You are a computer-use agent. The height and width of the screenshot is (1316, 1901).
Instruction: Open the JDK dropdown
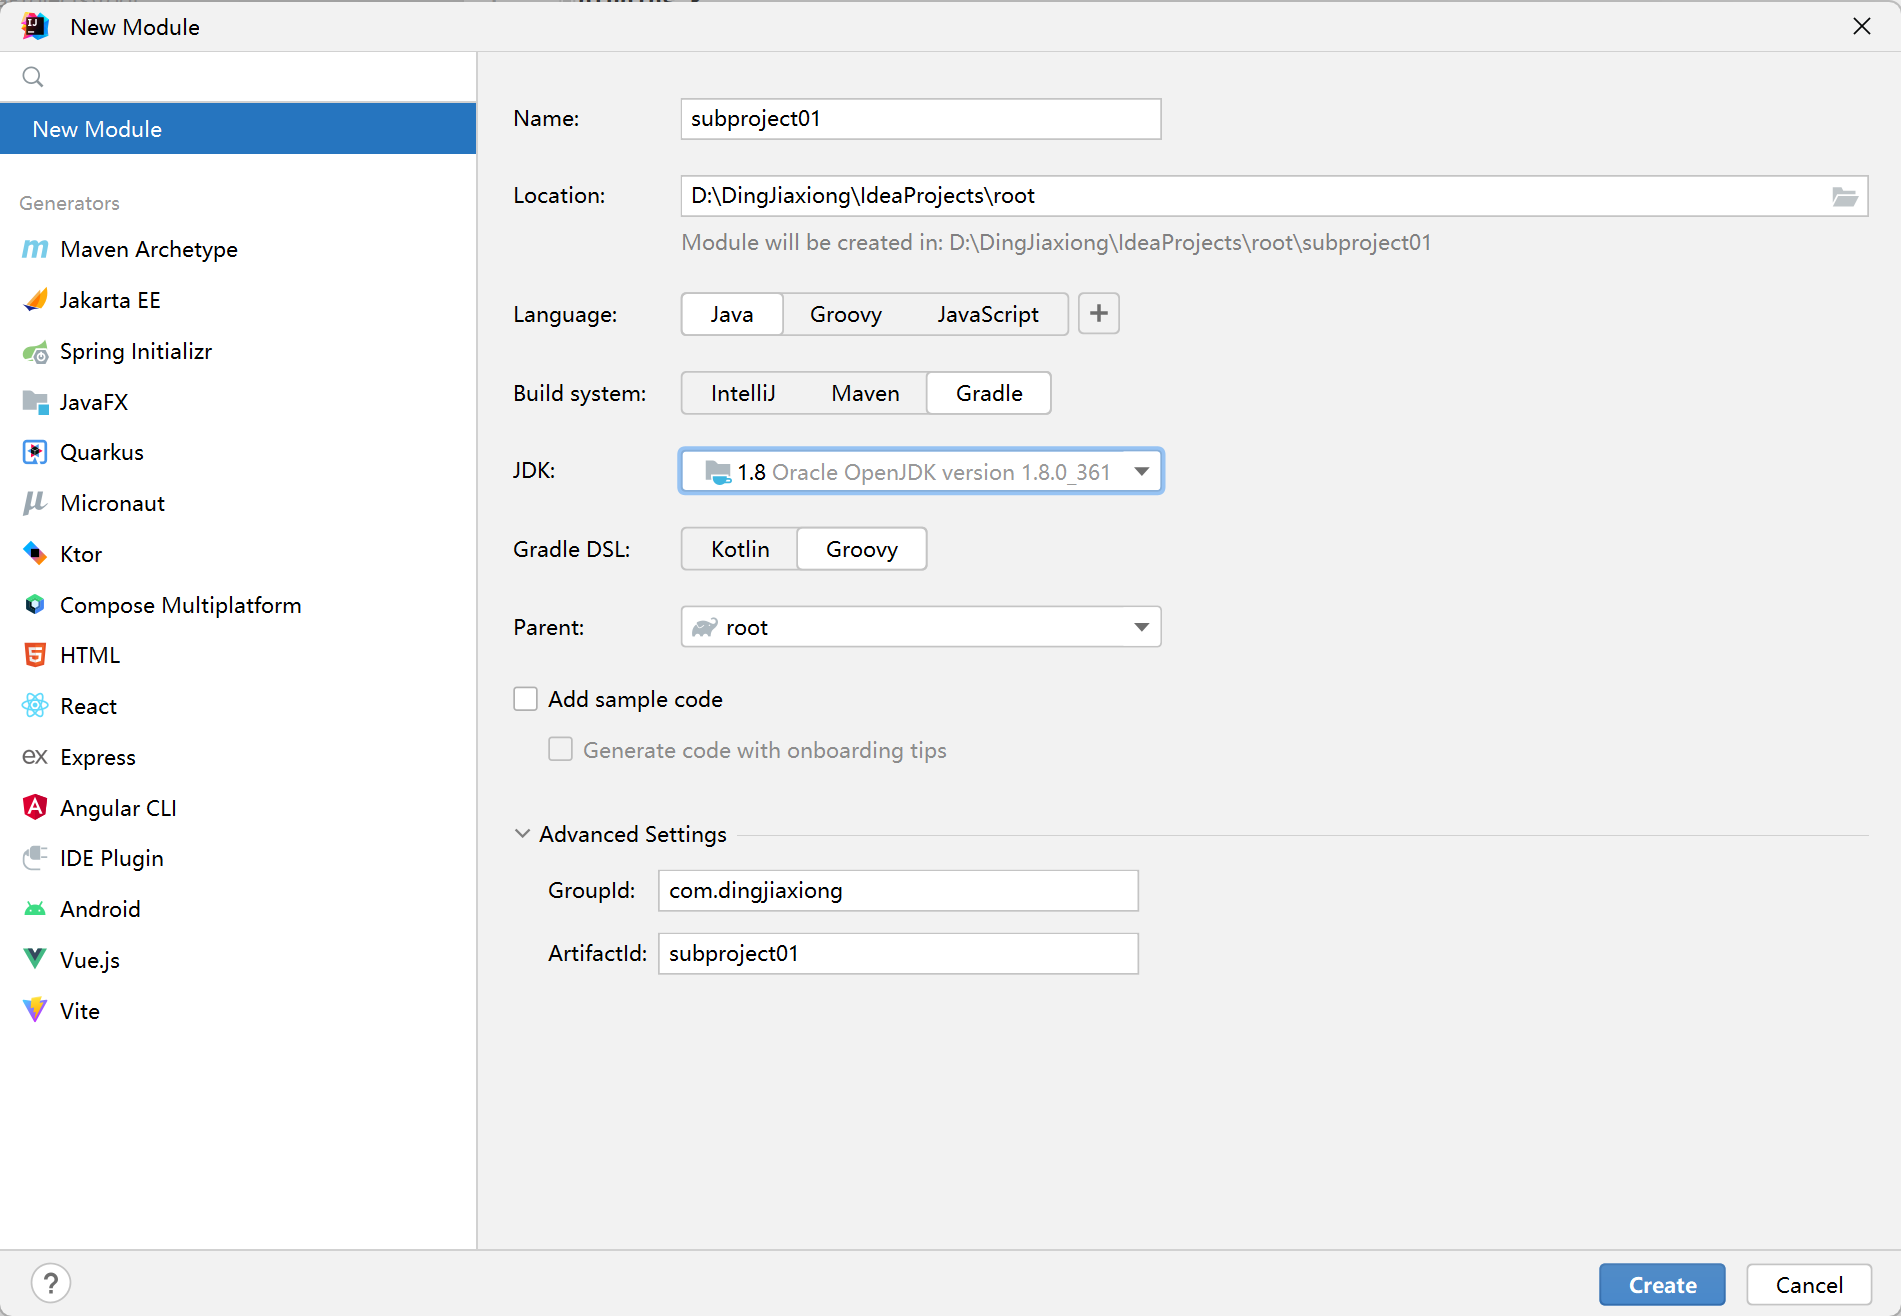[x=1141, y=471]
